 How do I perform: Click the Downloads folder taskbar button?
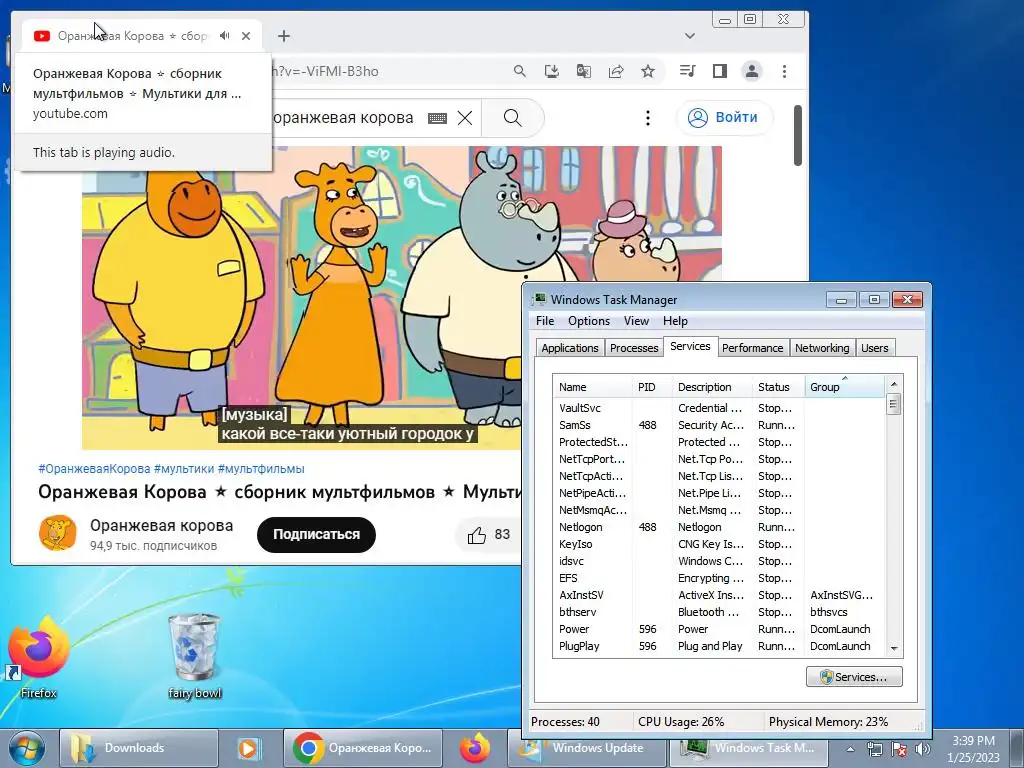click(x=138, y=748)
